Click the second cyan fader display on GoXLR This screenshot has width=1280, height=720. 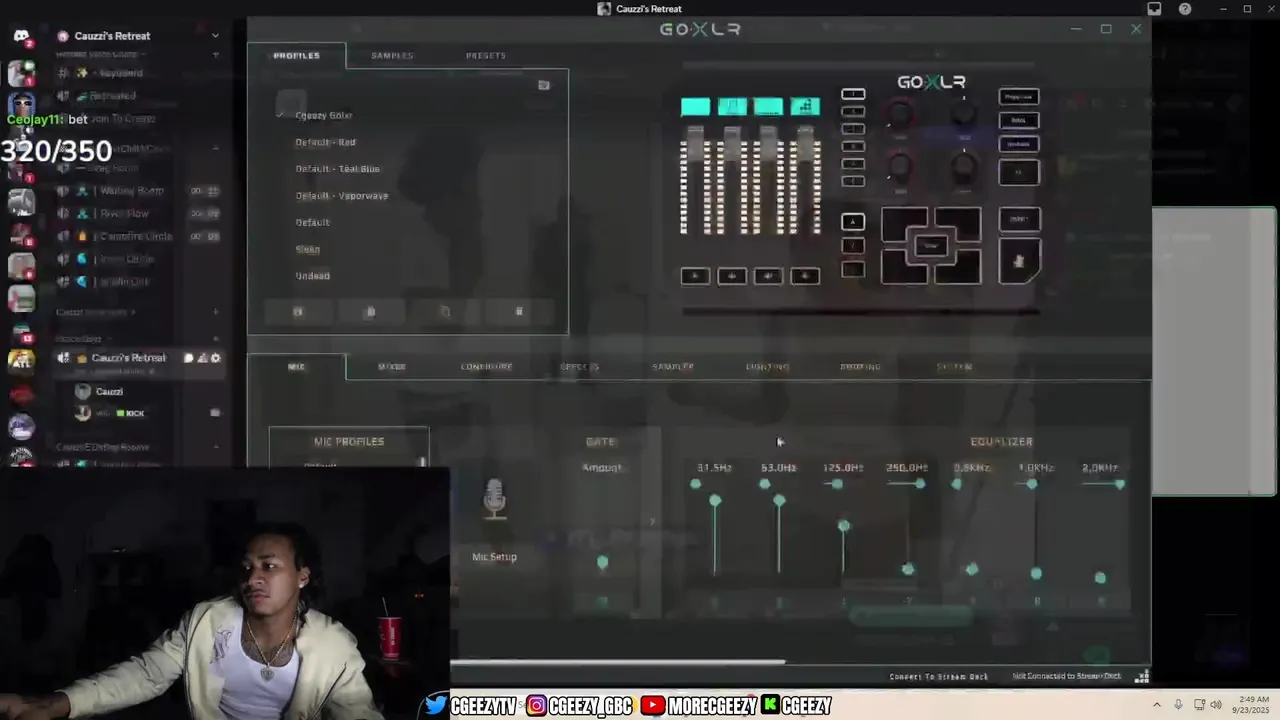[732, 107]
